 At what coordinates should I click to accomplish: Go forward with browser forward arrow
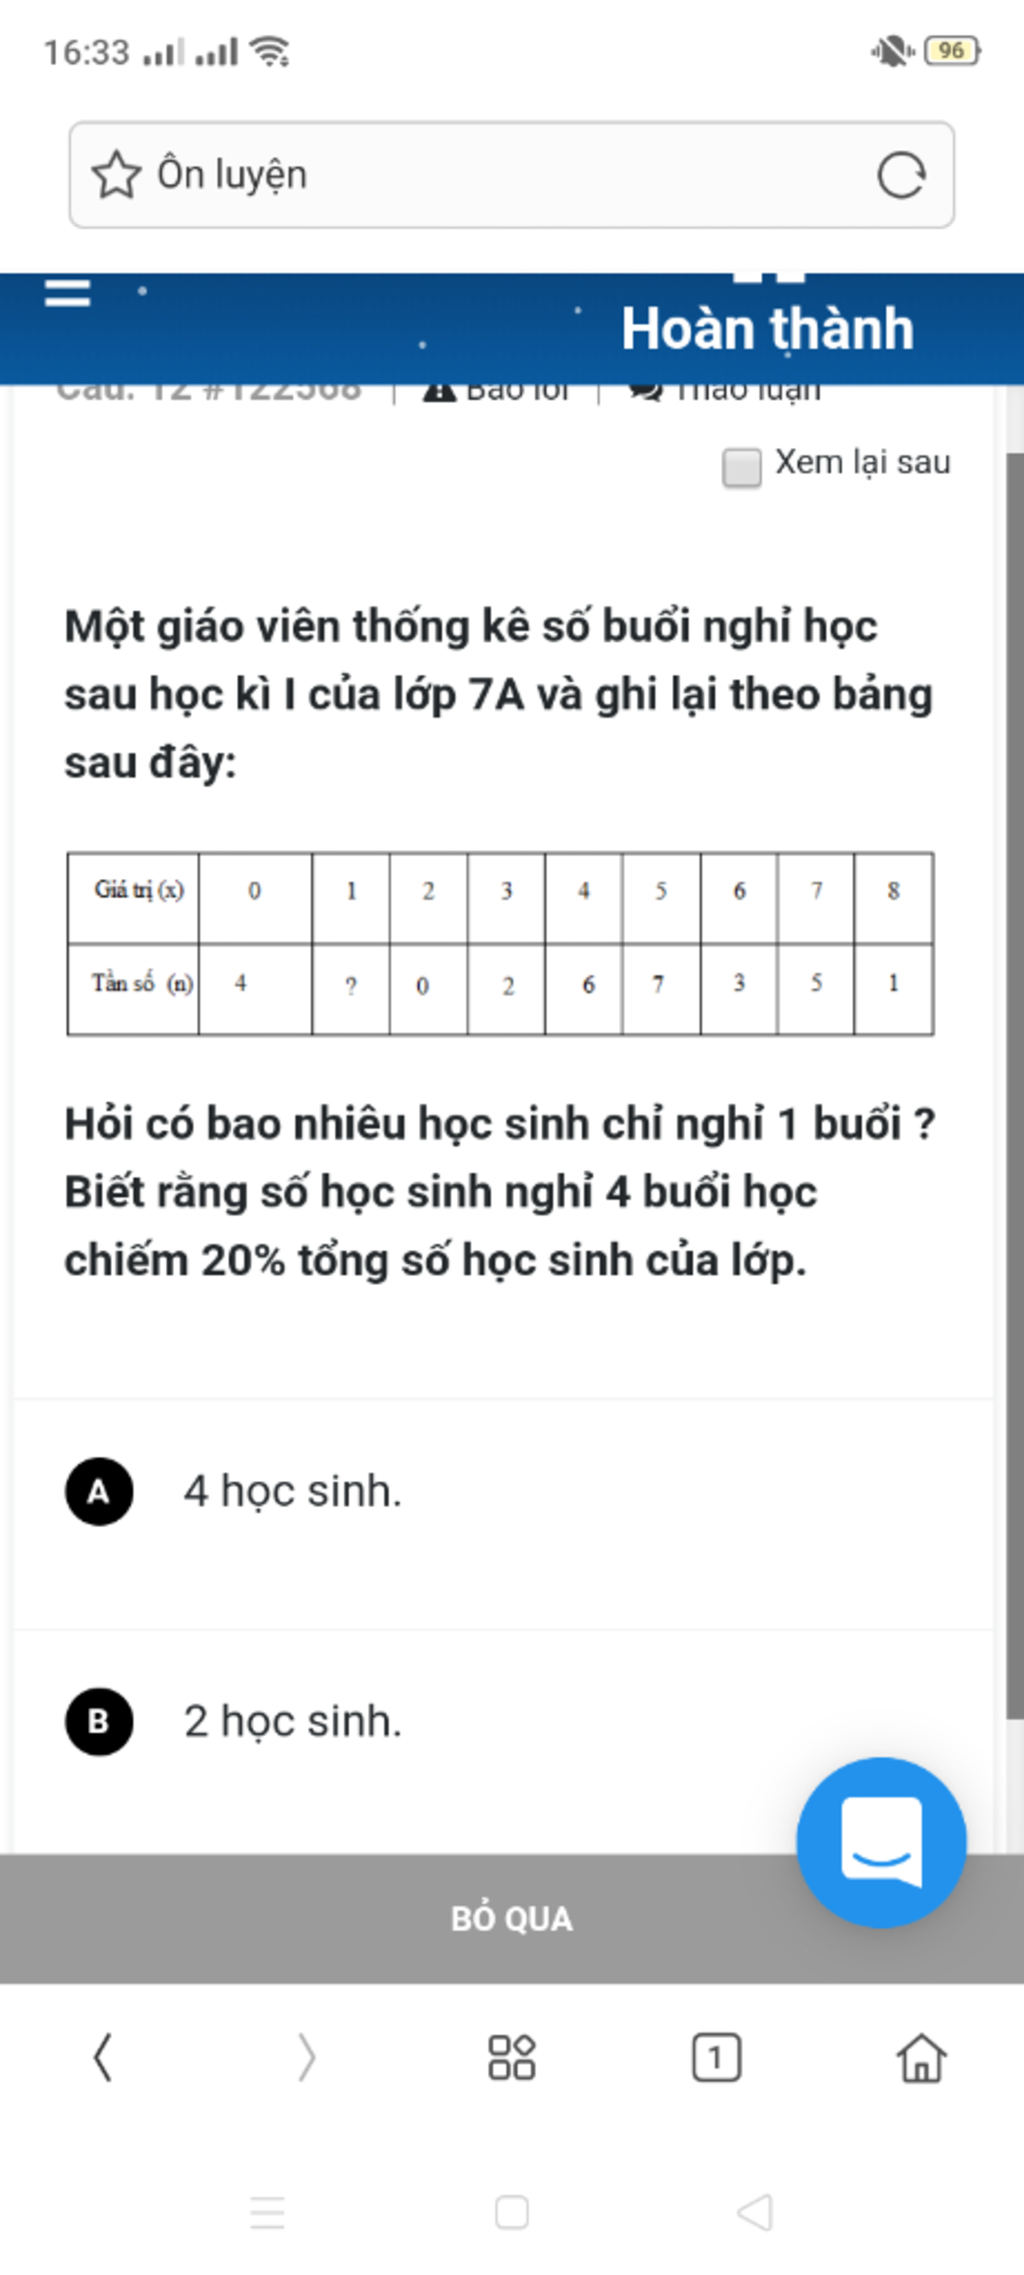306,2058
